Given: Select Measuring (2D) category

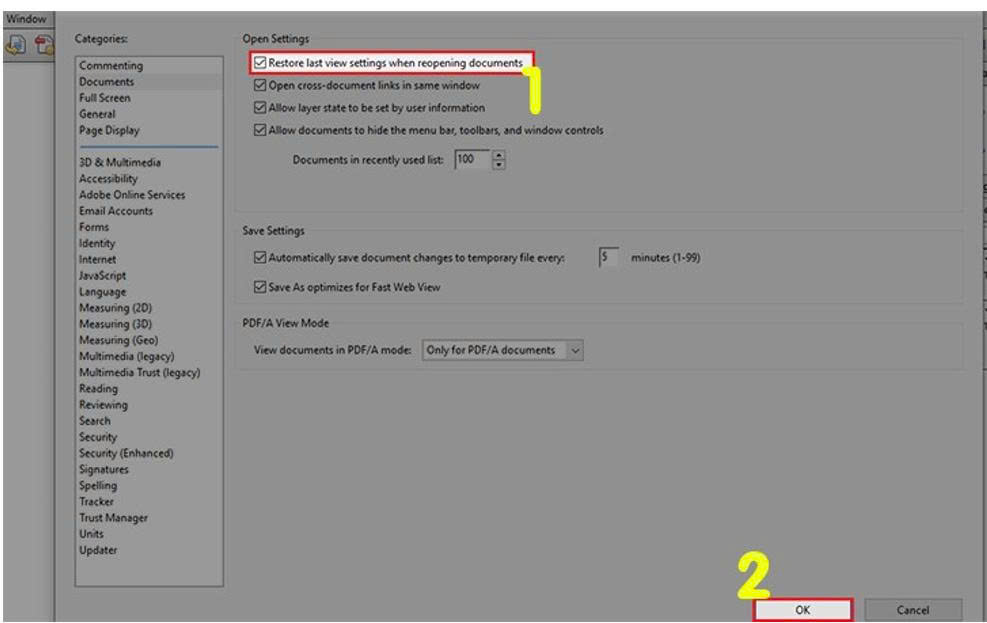Looking at the screenshot, I should pyautogui.click(x=115, y=308).
